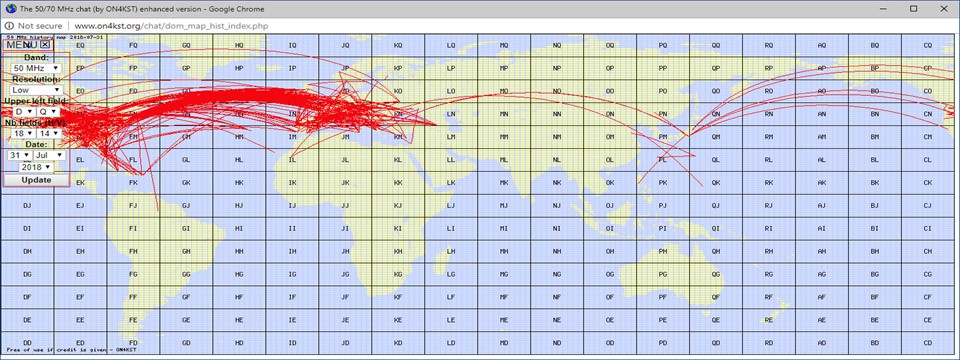
Task: Open the upper left field letter Q dropdown
Action: [48, 112]
